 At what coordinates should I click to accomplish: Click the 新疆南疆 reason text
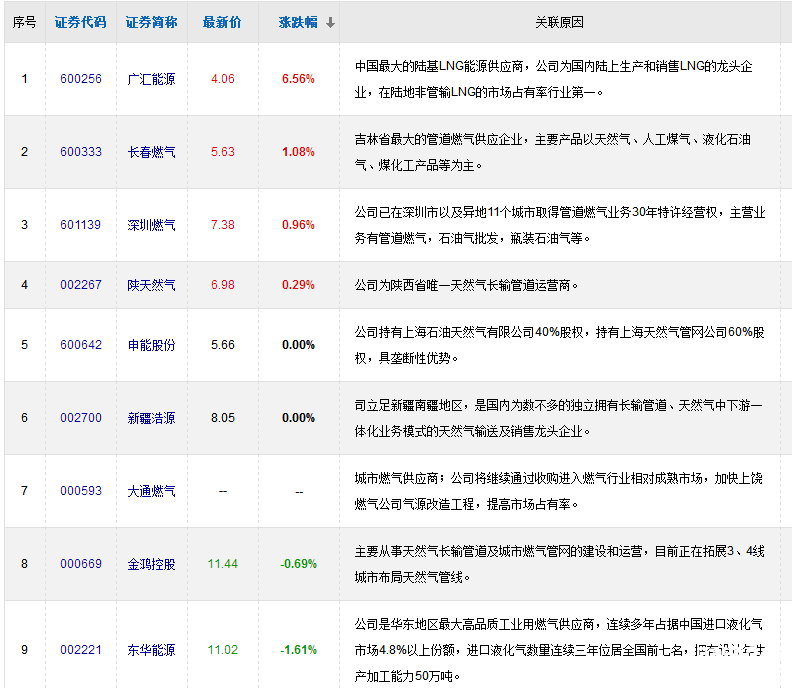click(x=559, y=418)
